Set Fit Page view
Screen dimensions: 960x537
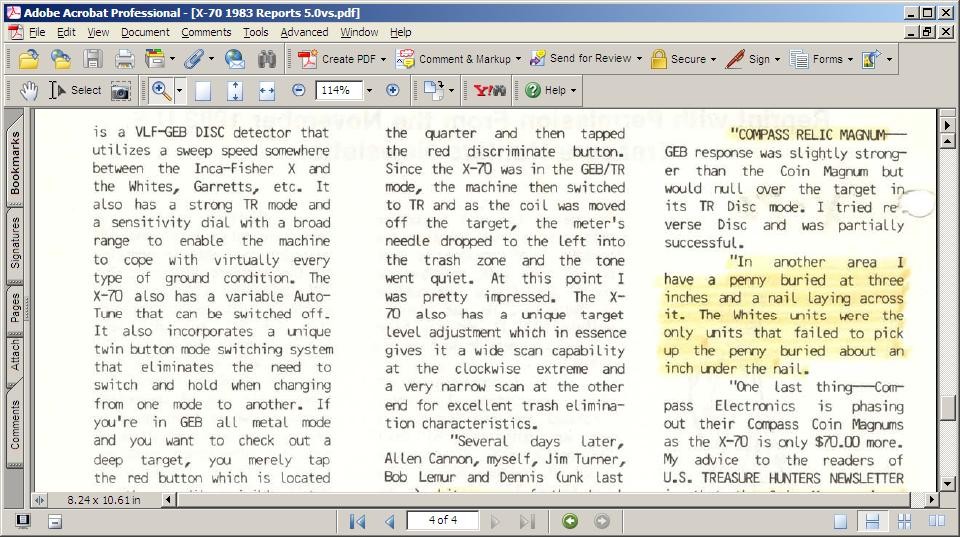(234, 91)
